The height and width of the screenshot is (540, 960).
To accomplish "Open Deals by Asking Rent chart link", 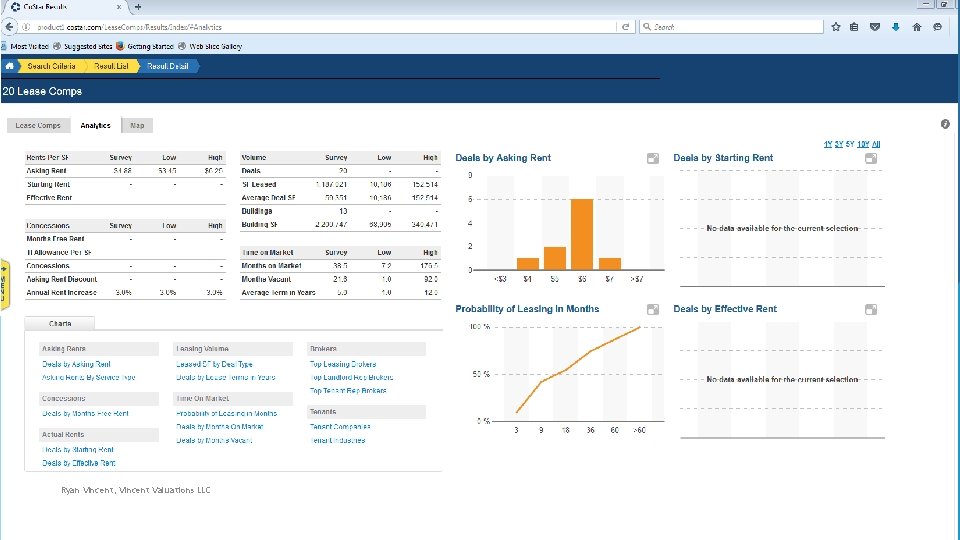I will point(77,364).
